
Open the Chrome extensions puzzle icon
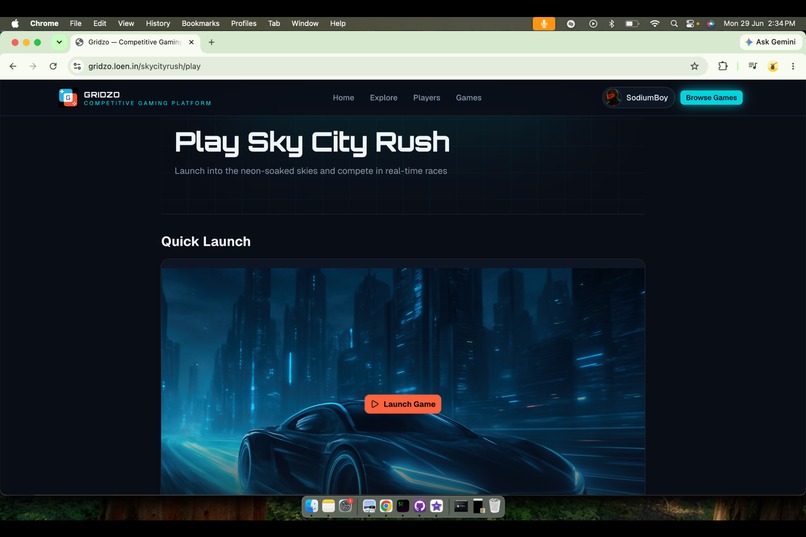click(x=723, y=66)
